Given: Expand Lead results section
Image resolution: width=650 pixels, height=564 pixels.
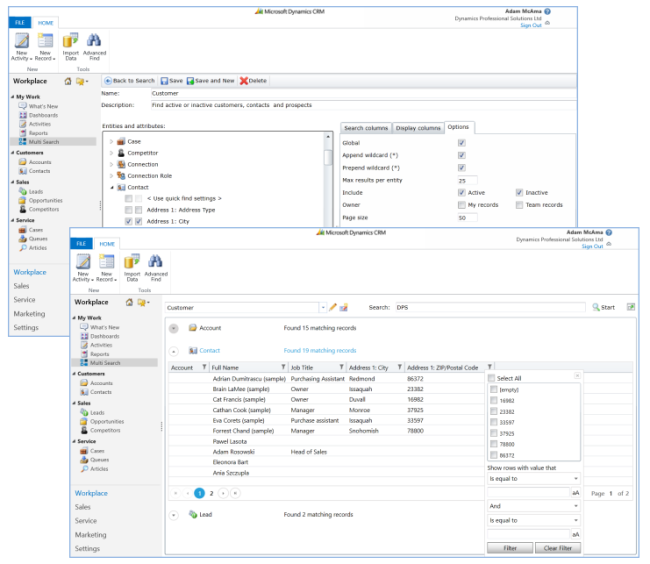Looking at the screenshot, I should point(174,515).
